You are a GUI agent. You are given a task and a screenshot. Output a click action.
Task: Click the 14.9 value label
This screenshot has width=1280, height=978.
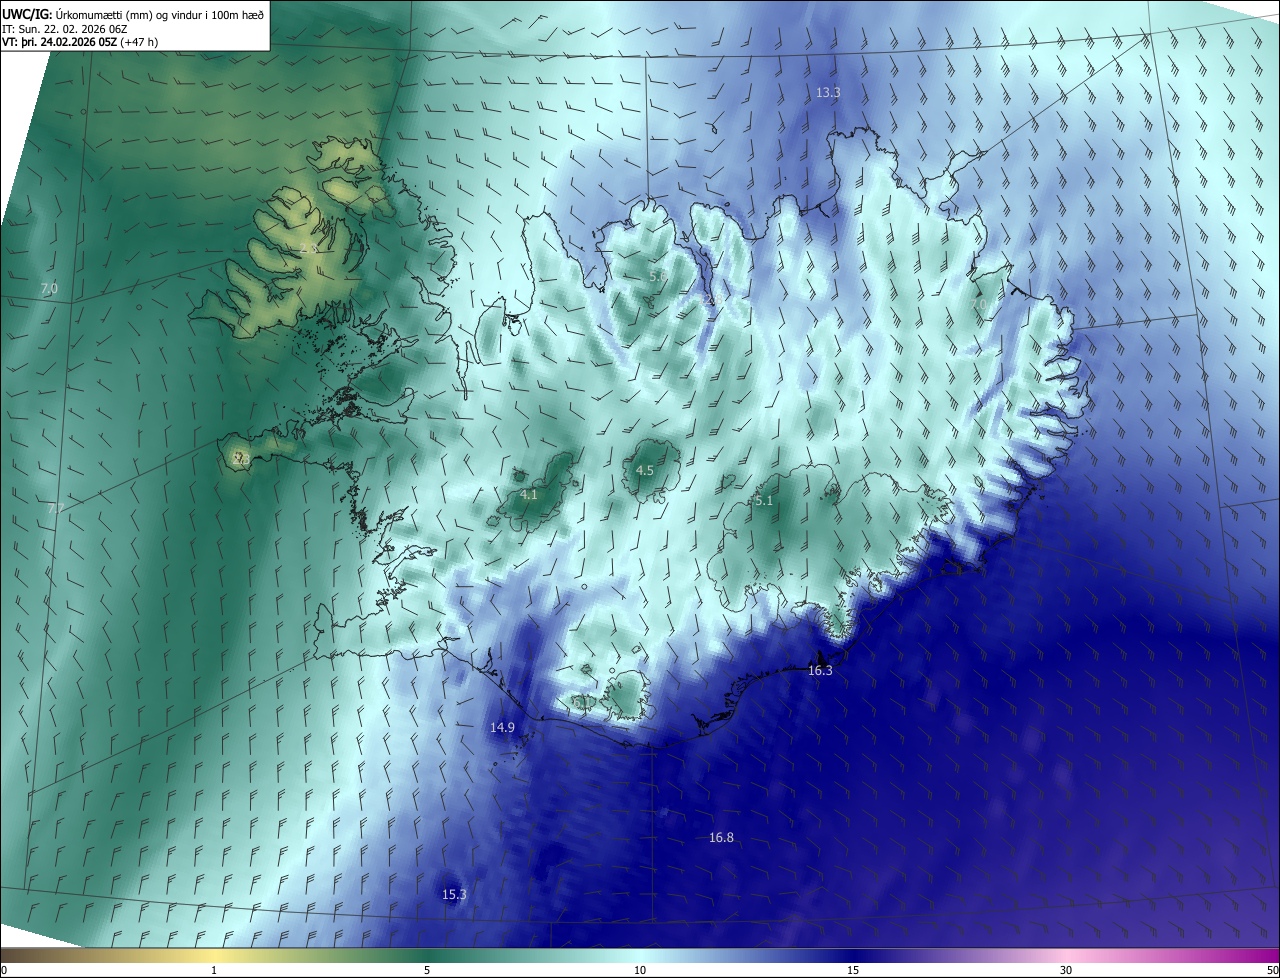[502, 728]
